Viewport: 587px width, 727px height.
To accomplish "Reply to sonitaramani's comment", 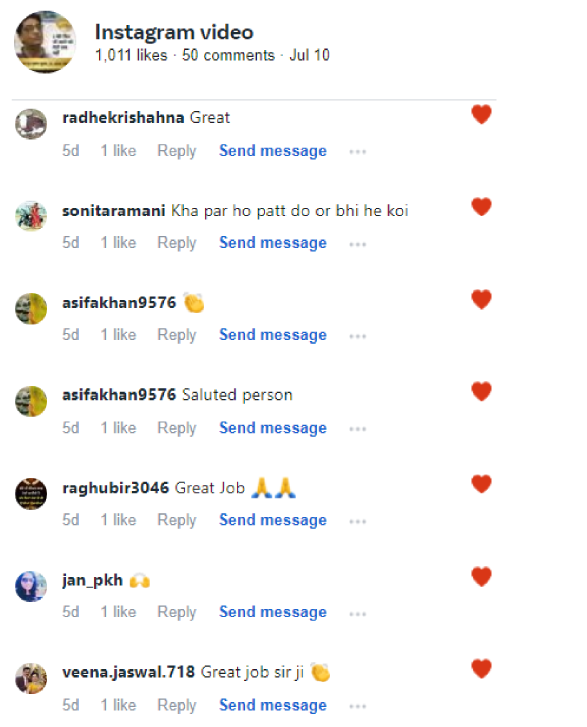I will (177, 243).
